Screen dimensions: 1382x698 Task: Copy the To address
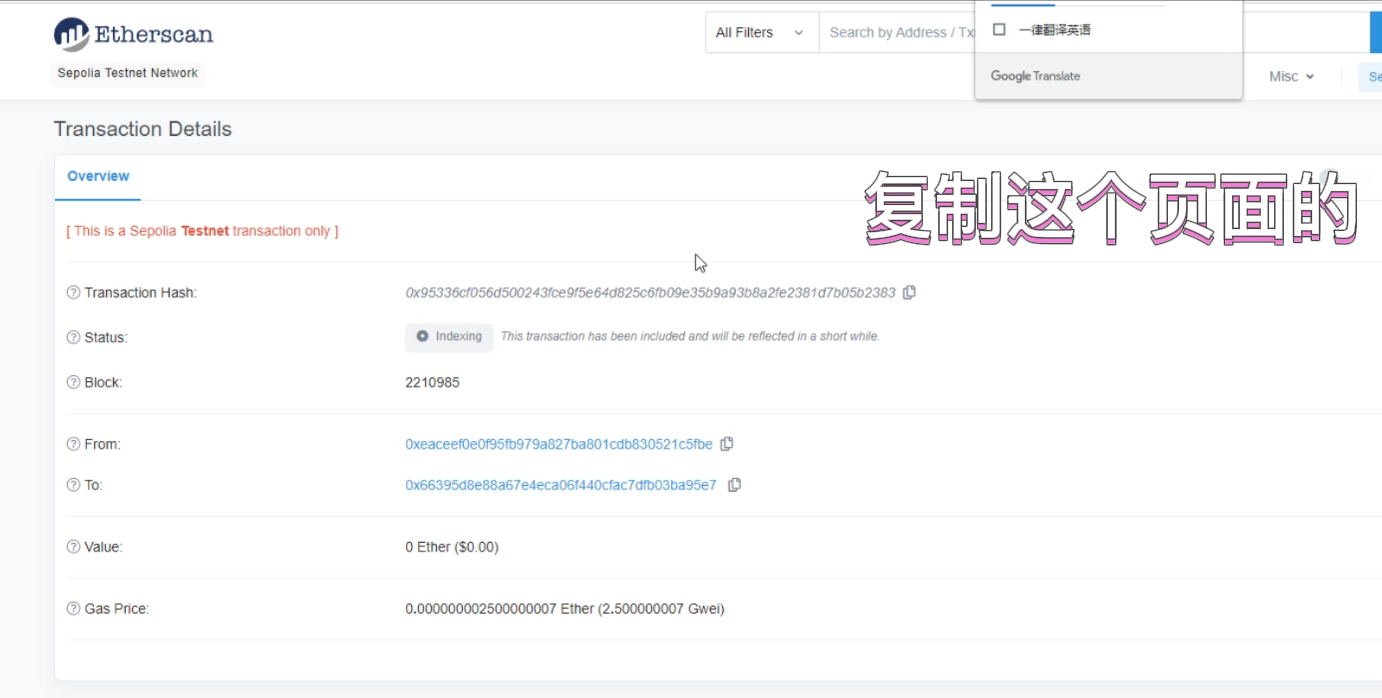pos(734,485)
